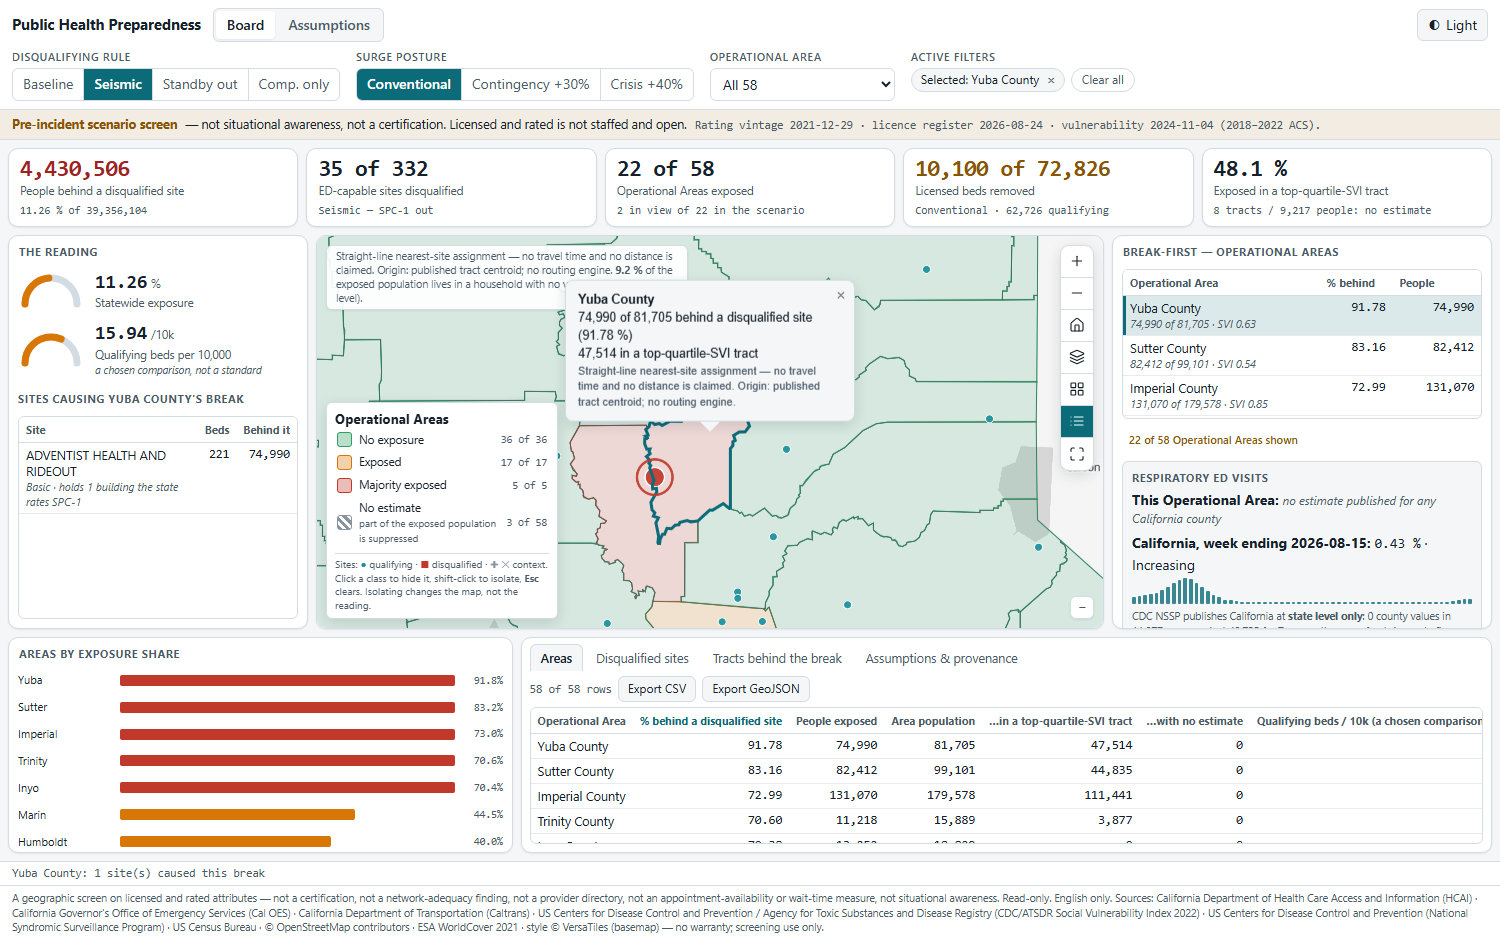
Task: Select the Areas tab
Action: click(556, 658)
